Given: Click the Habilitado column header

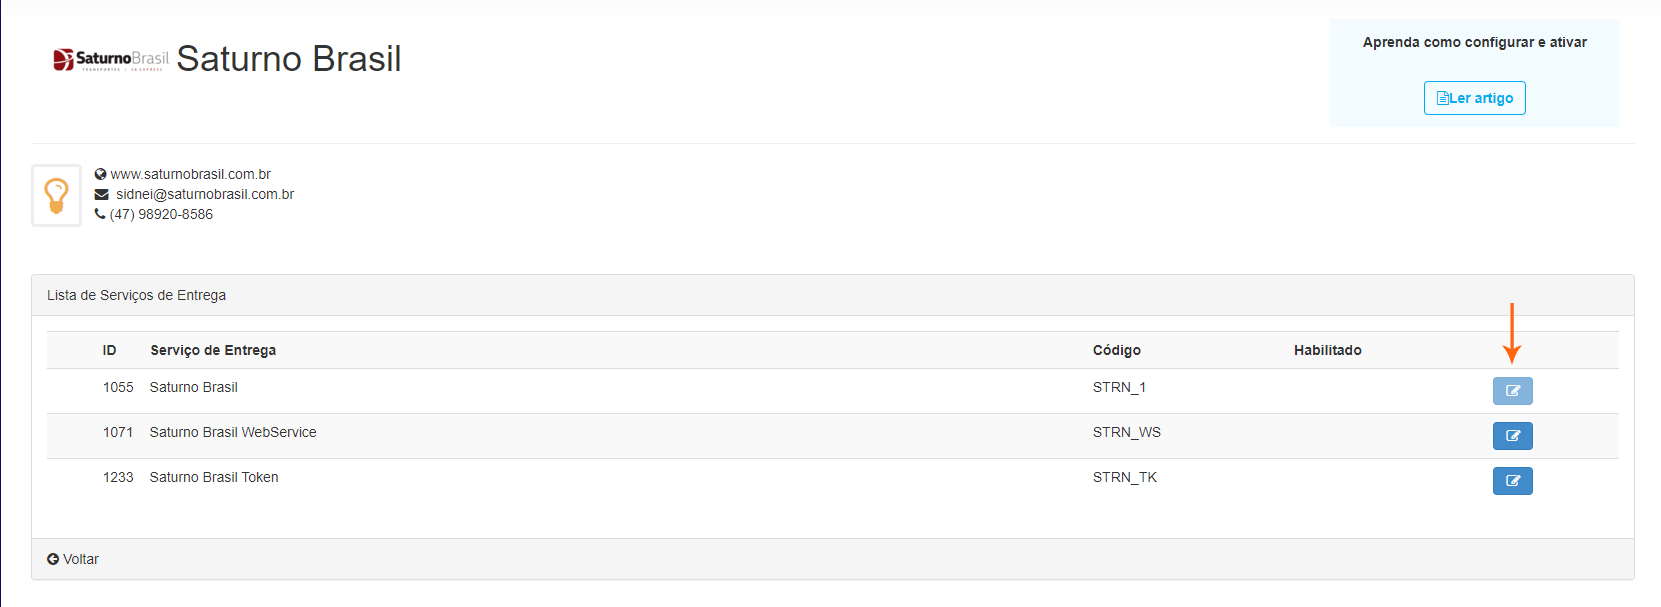Looking at the screenshot, I should pos(1327,350).
